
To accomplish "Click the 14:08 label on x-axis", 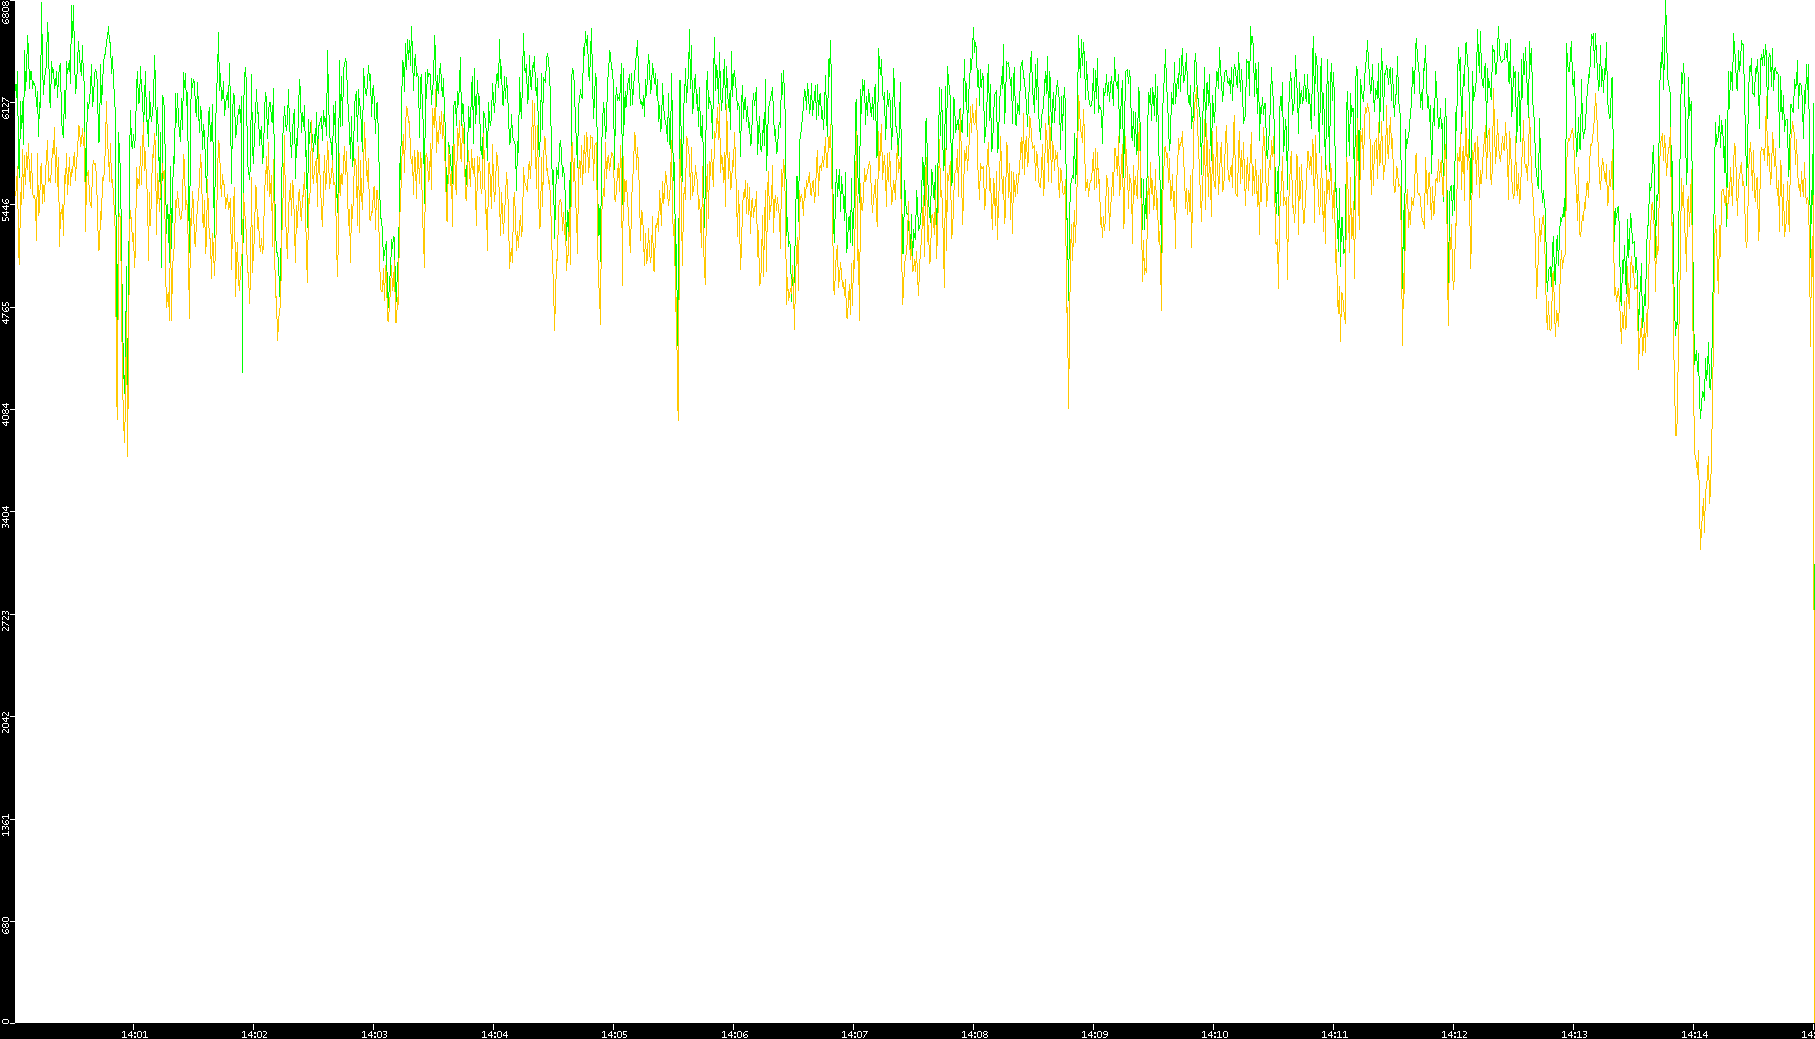I will pos(974,1034).
